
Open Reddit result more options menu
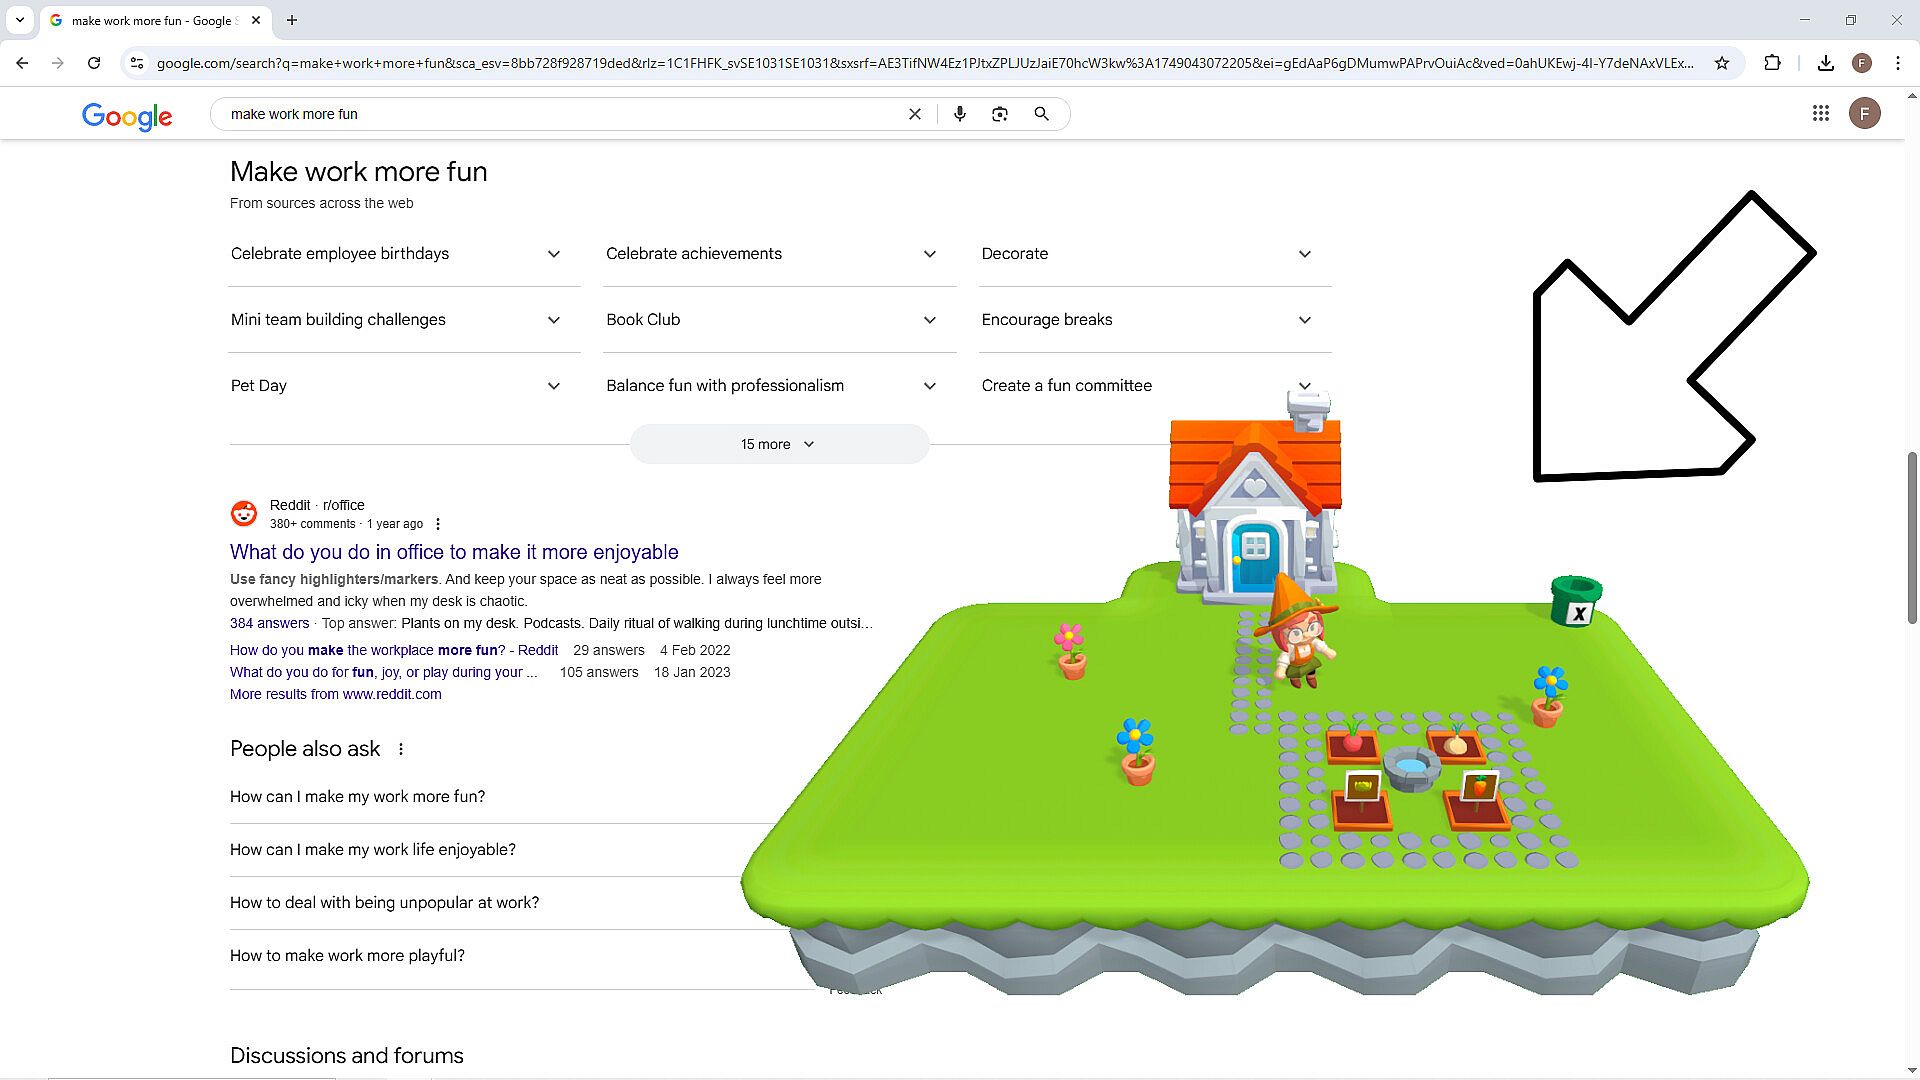click(x=438, y=524)
